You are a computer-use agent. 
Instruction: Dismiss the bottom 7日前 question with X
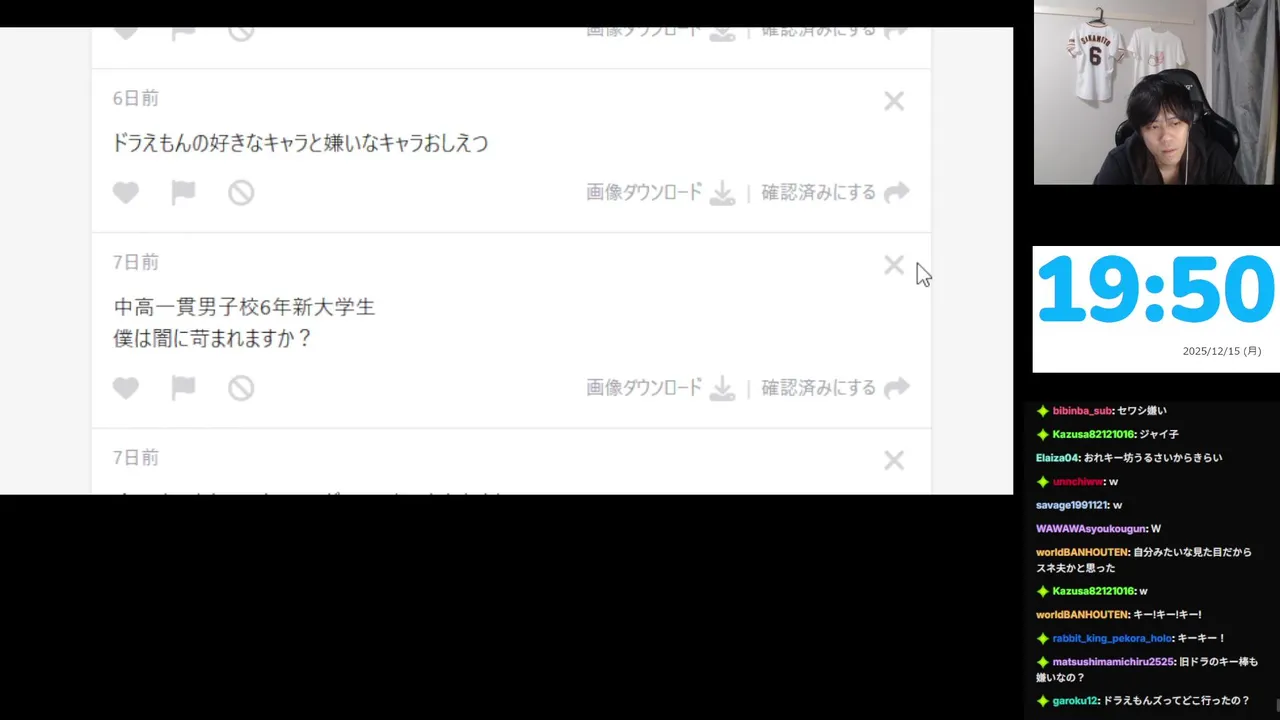point(894,460)
